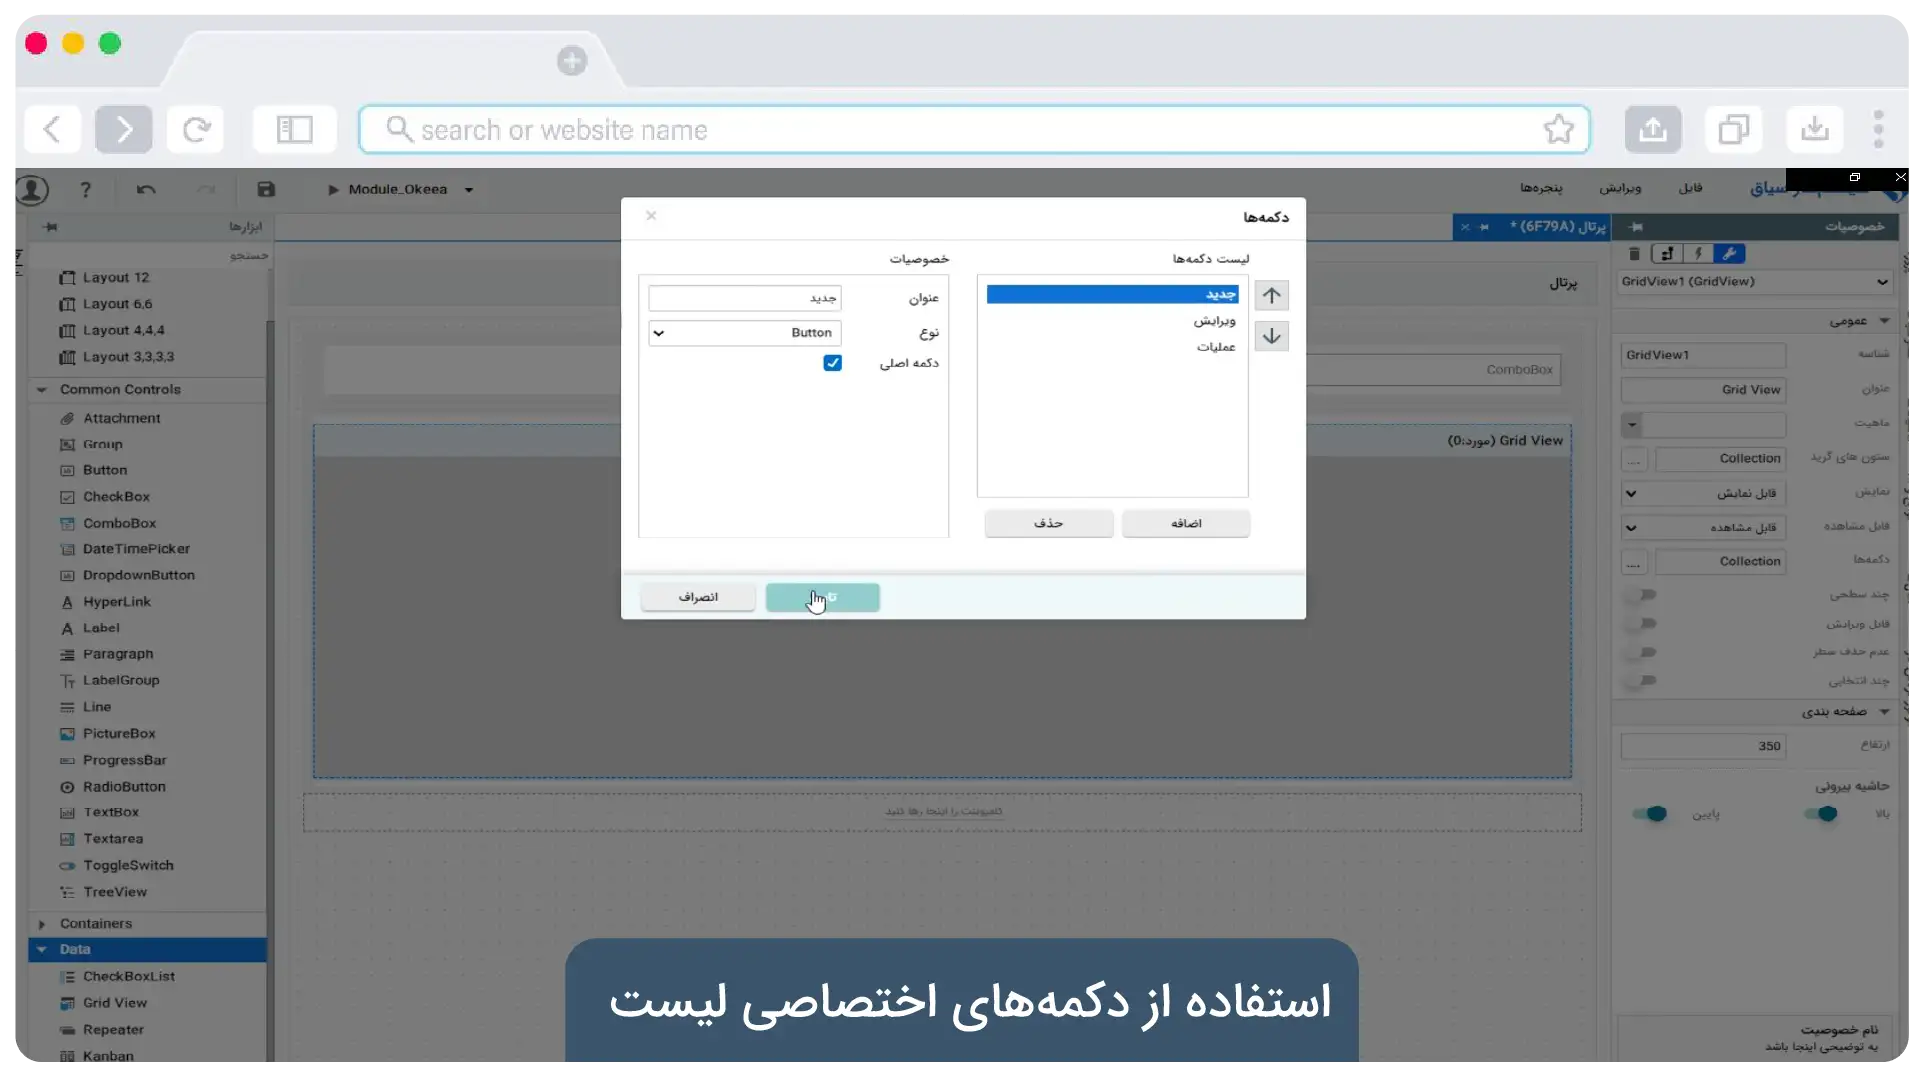This screenshot has height=1077, width=1924.
Task: Switch to events lightning bolt icon
Action: (1697, 254)
